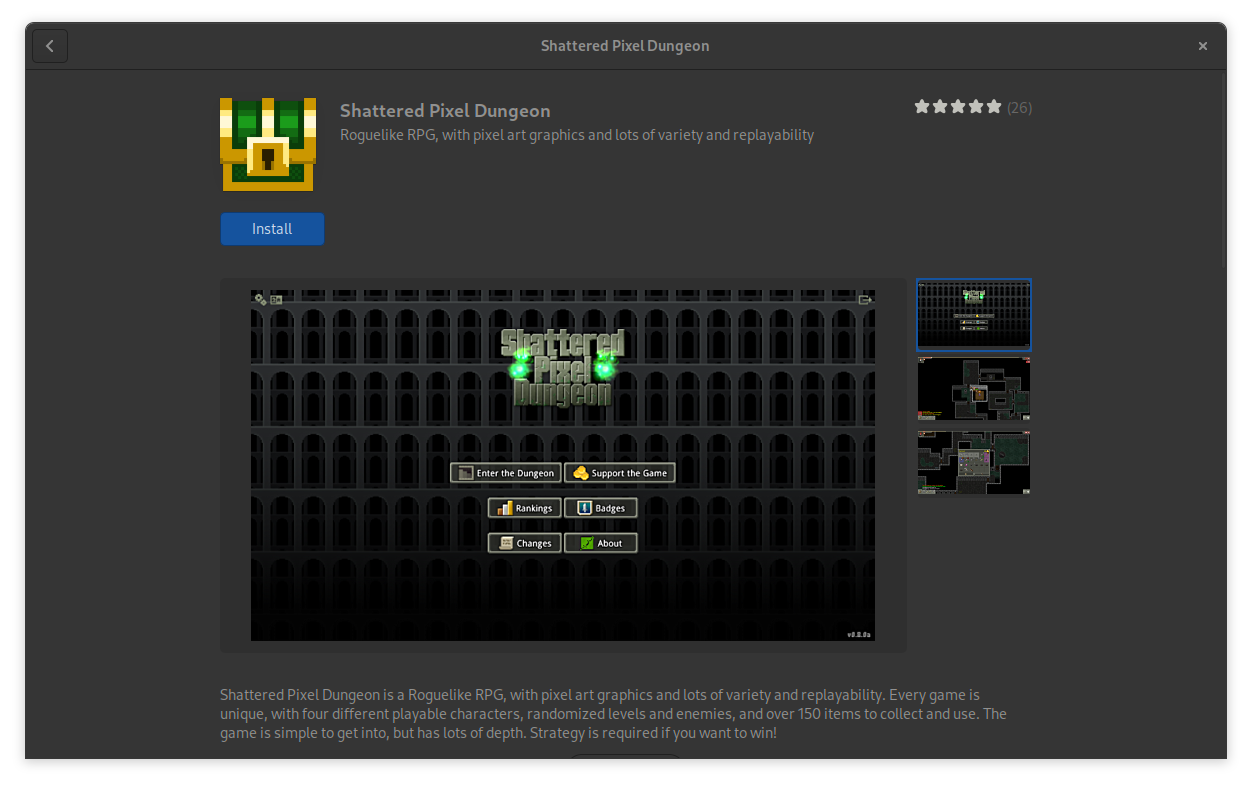Select the third gameplay thumbnail
Viewport: 1252px width, 787px height.
974,463
